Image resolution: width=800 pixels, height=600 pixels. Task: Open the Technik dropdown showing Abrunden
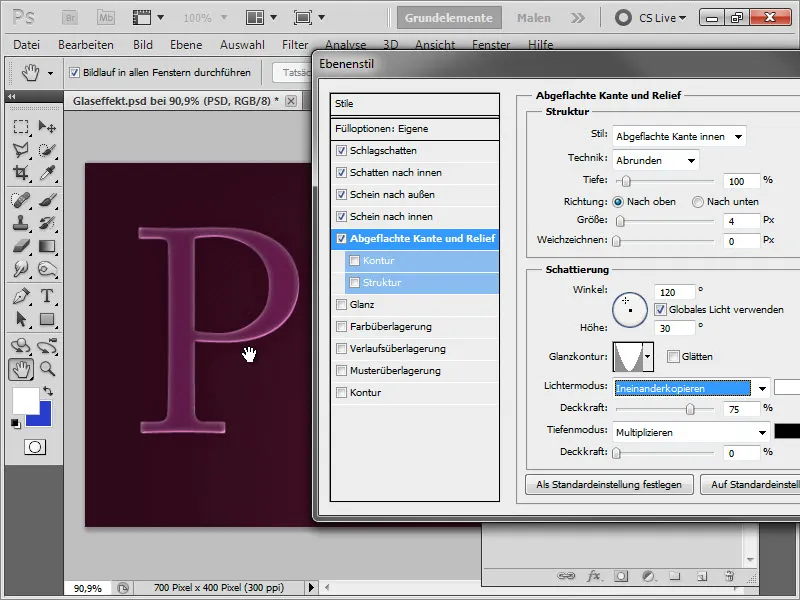coord(656,160)
